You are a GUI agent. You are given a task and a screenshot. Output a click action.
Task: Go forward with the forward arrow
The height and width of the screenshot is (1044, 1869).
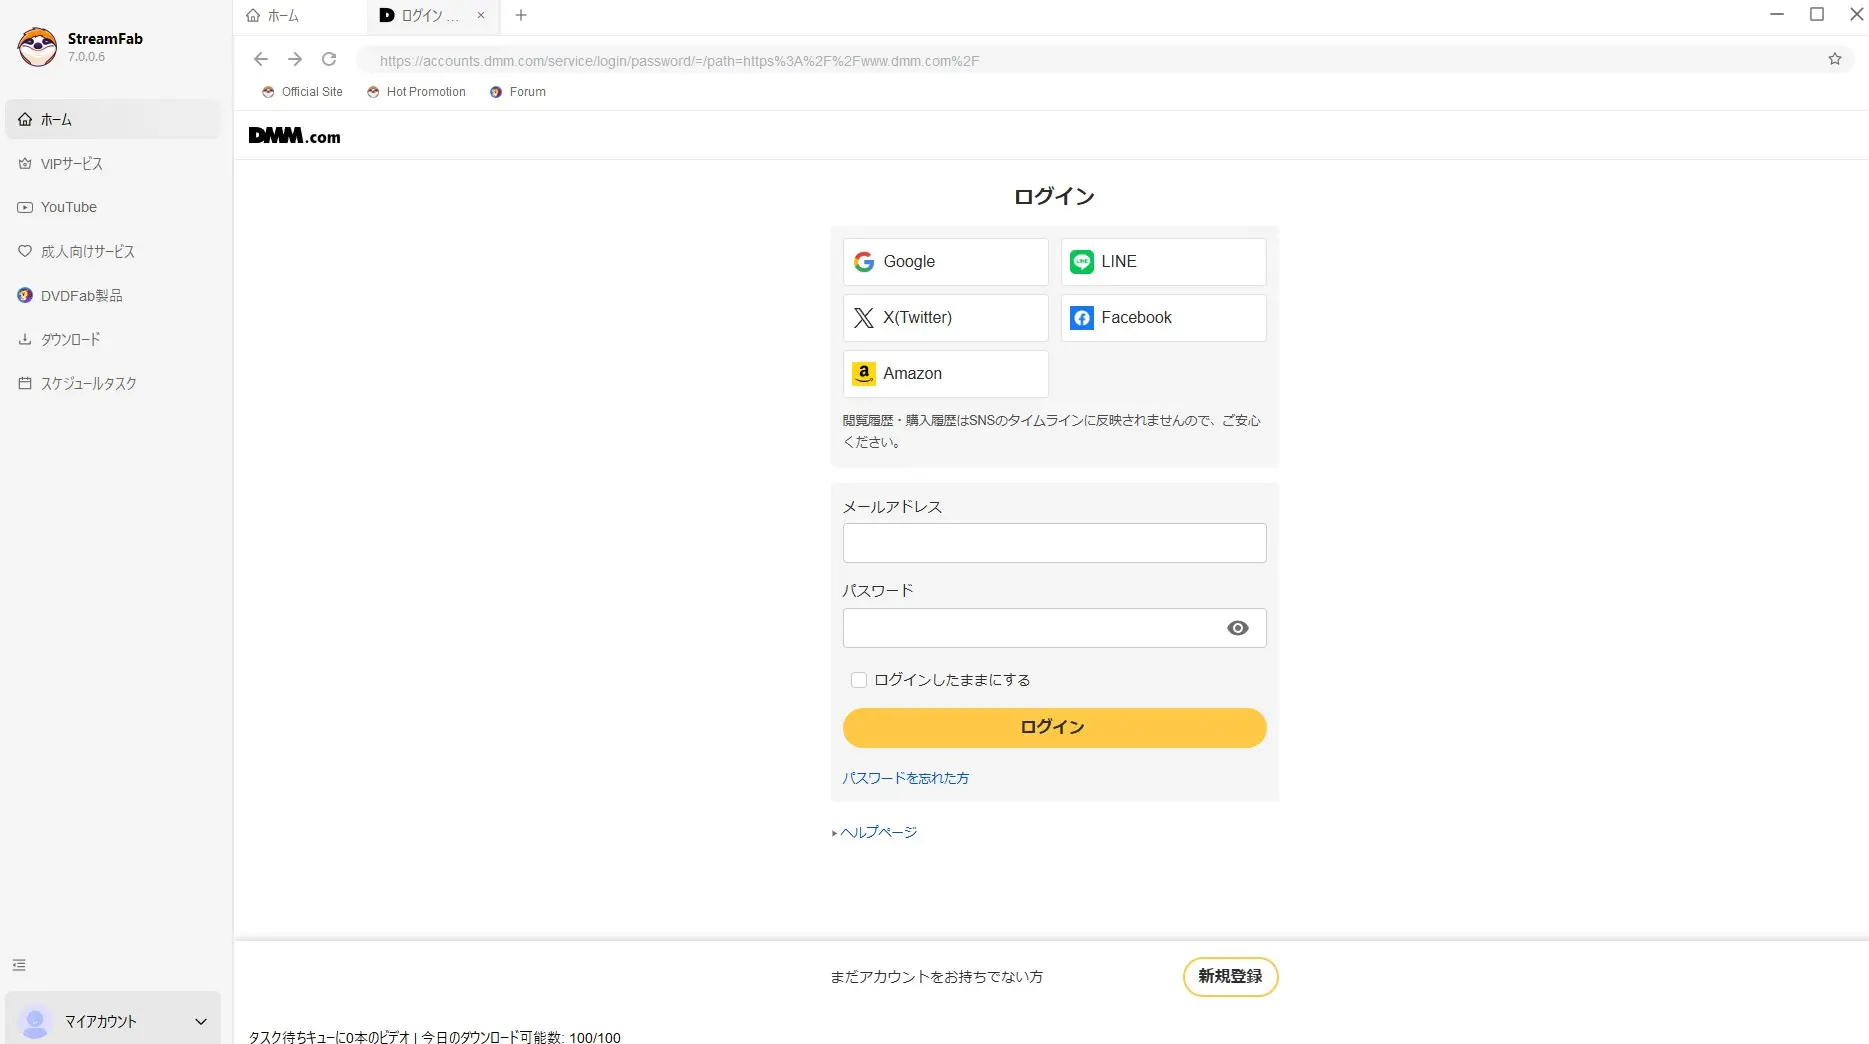[295, 59]
